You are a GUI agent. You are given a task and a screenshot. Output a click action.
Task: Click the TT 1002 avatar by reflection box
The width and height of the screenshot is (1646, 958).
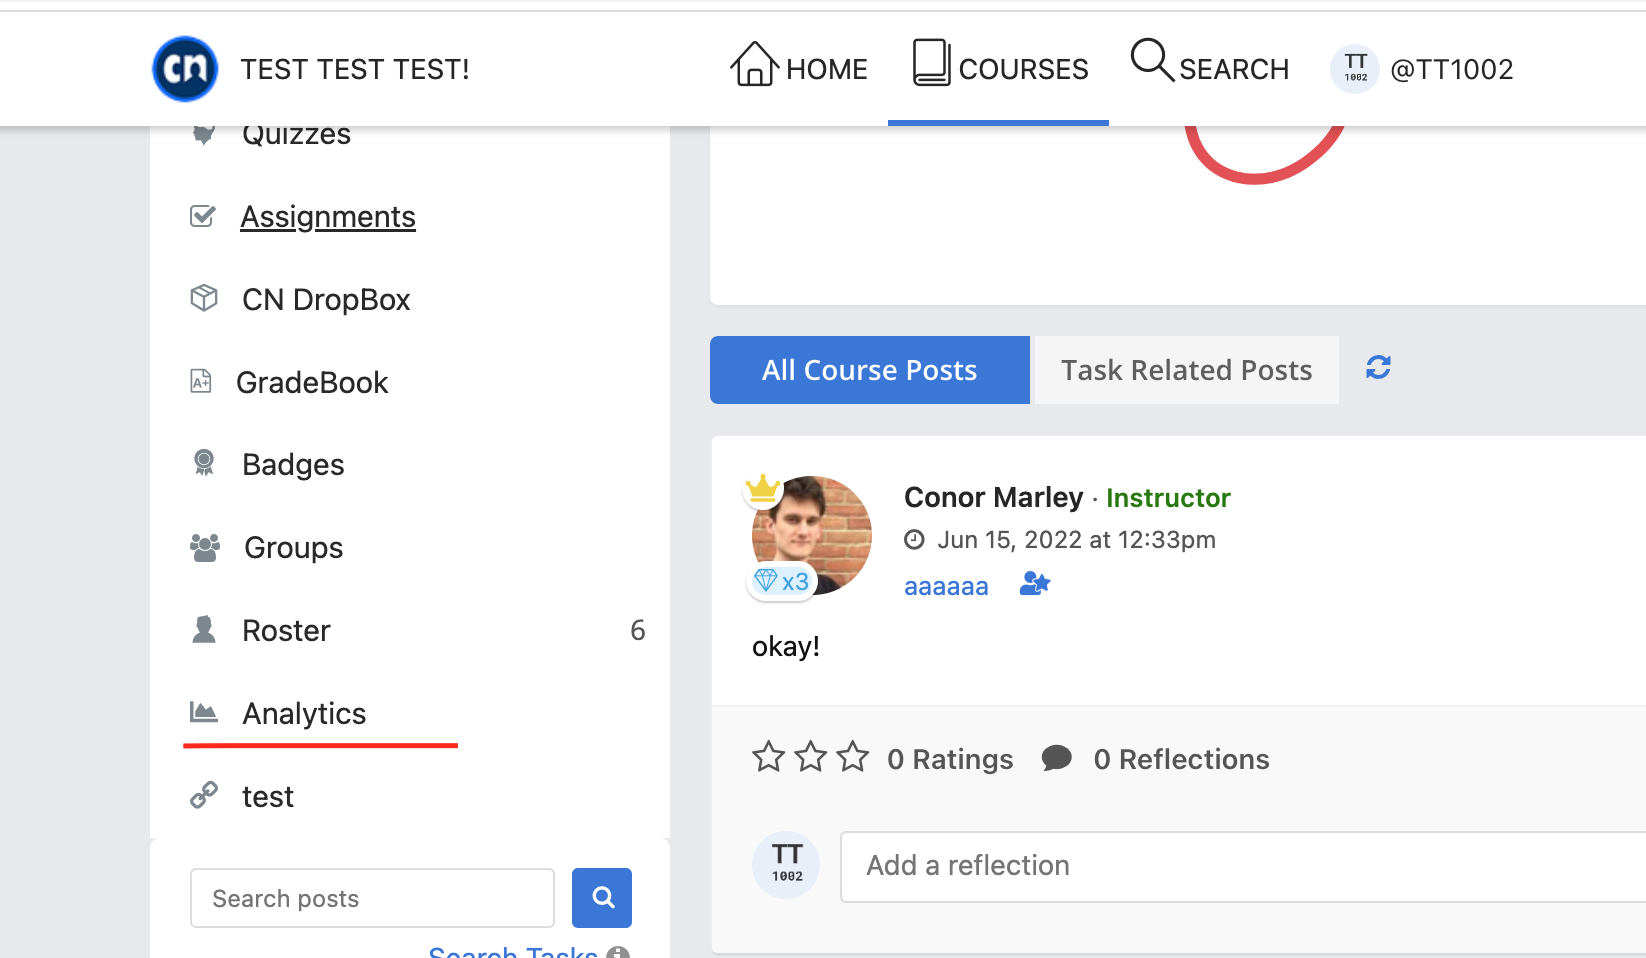(786, 865)
